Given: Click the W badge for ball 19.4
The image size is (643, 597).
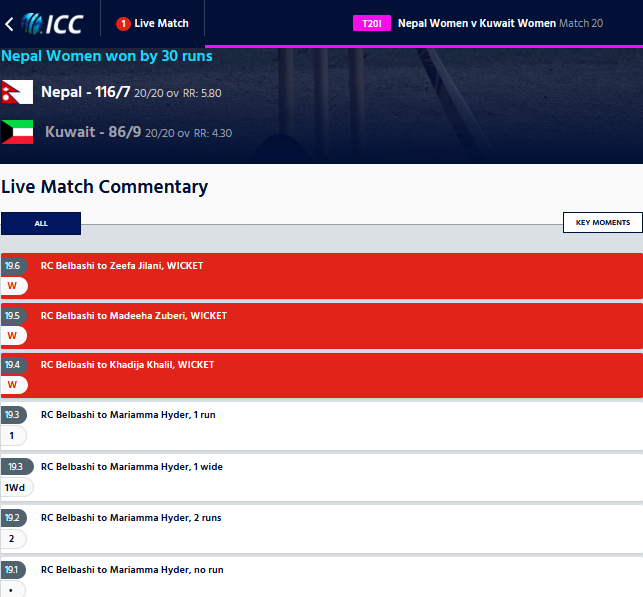Looking at the screenshot, I should pos(14,385).
